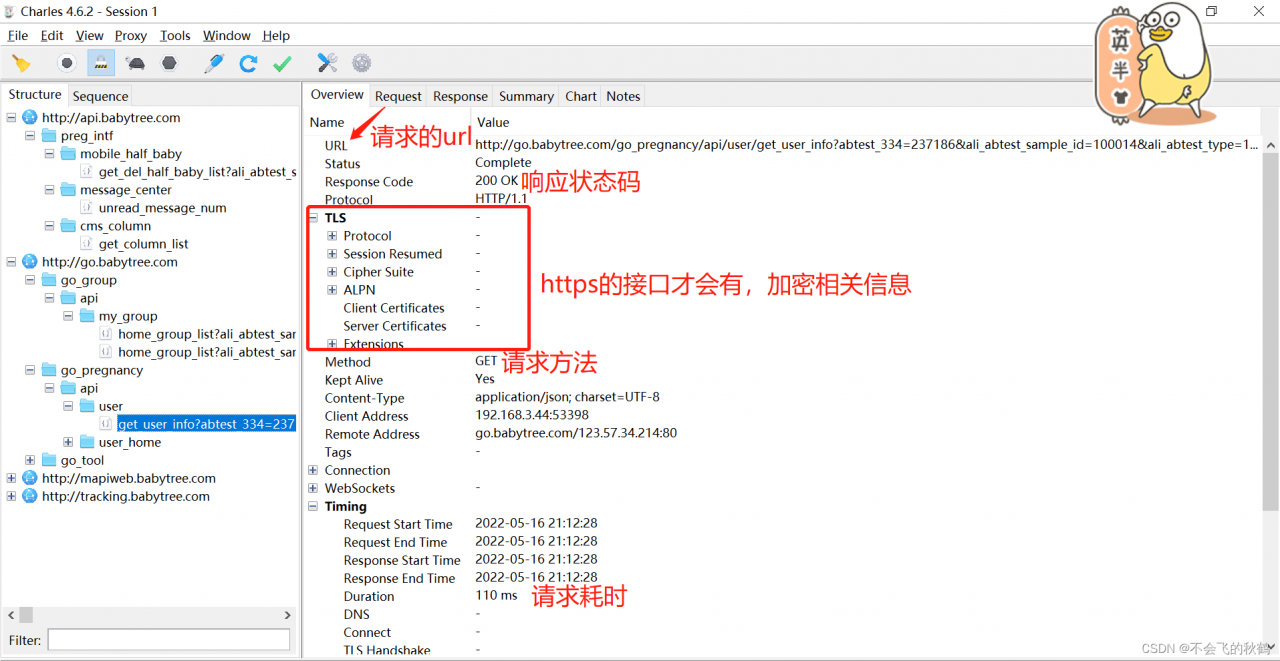This screenshot has height=661, width=1280.
Task: Expand the http://tracking.babytree.com host node
Action: (x=12, y=496)
